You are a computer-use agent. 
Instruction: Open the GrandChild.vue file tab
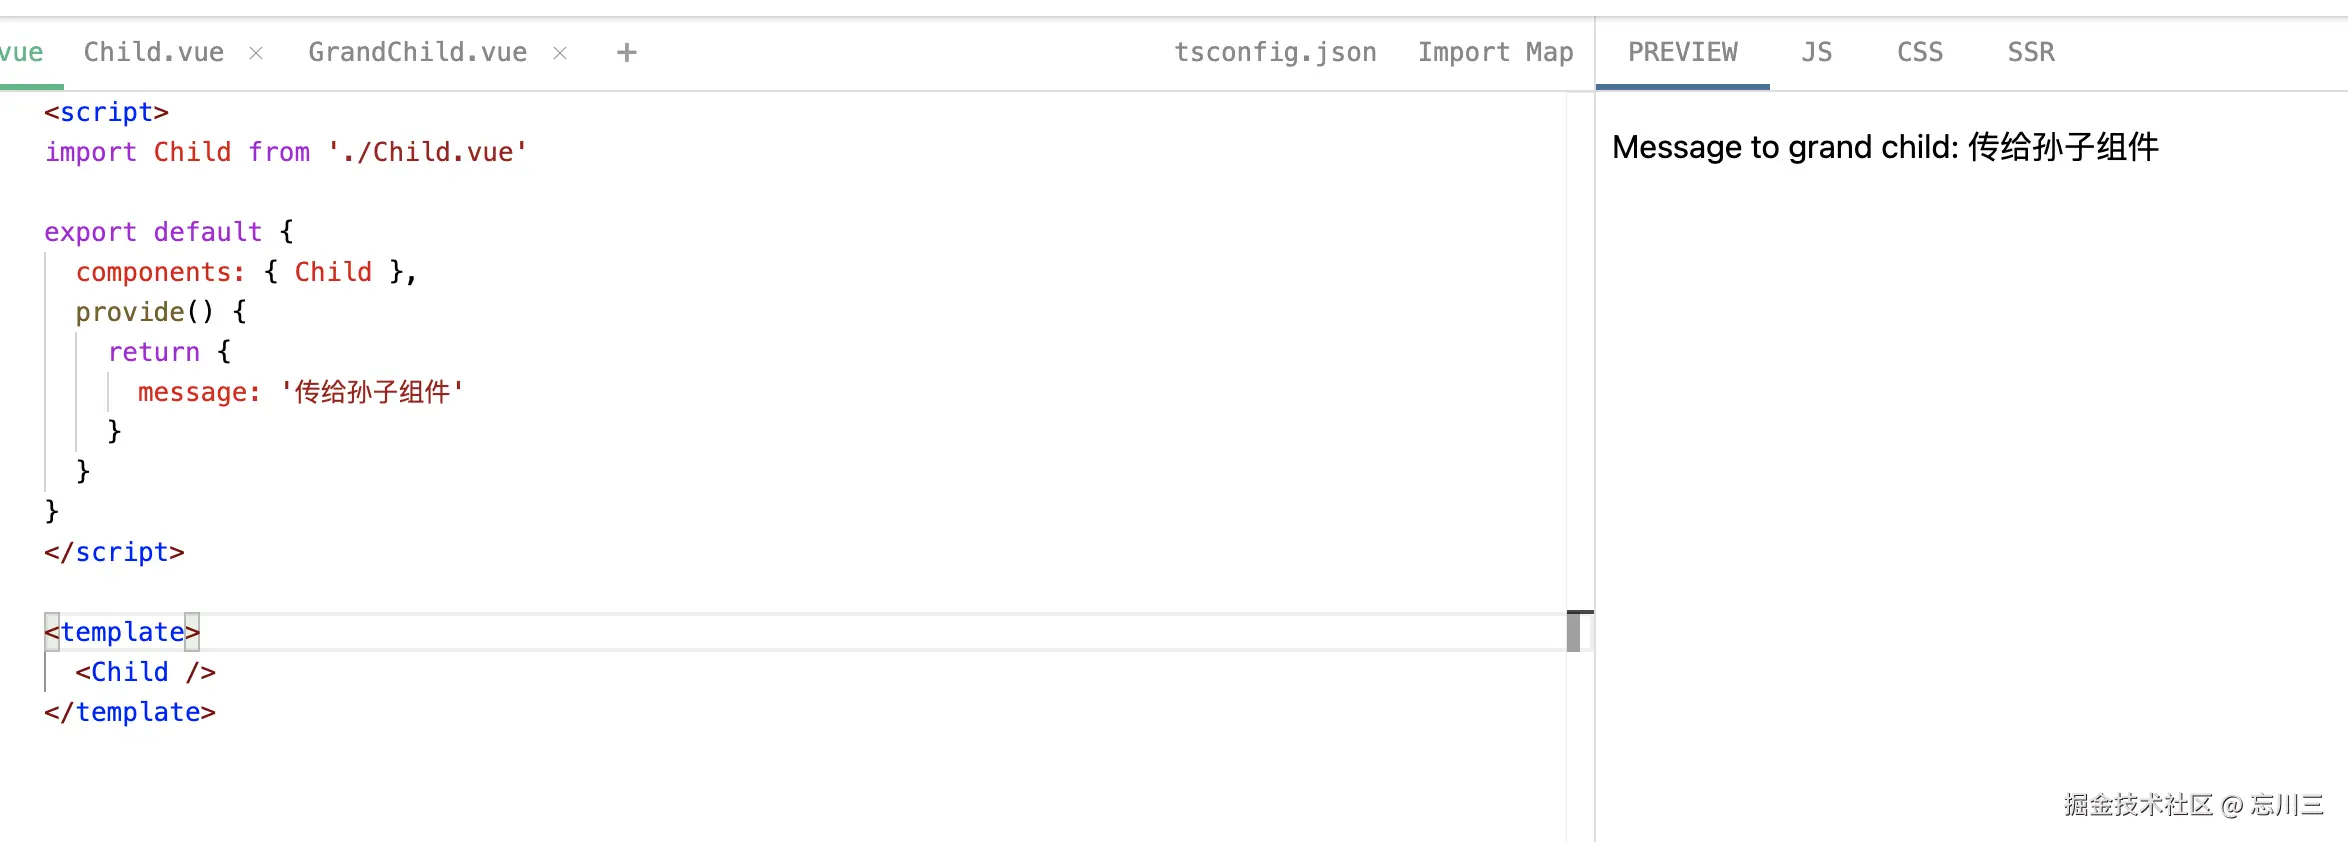coord(418,52)
